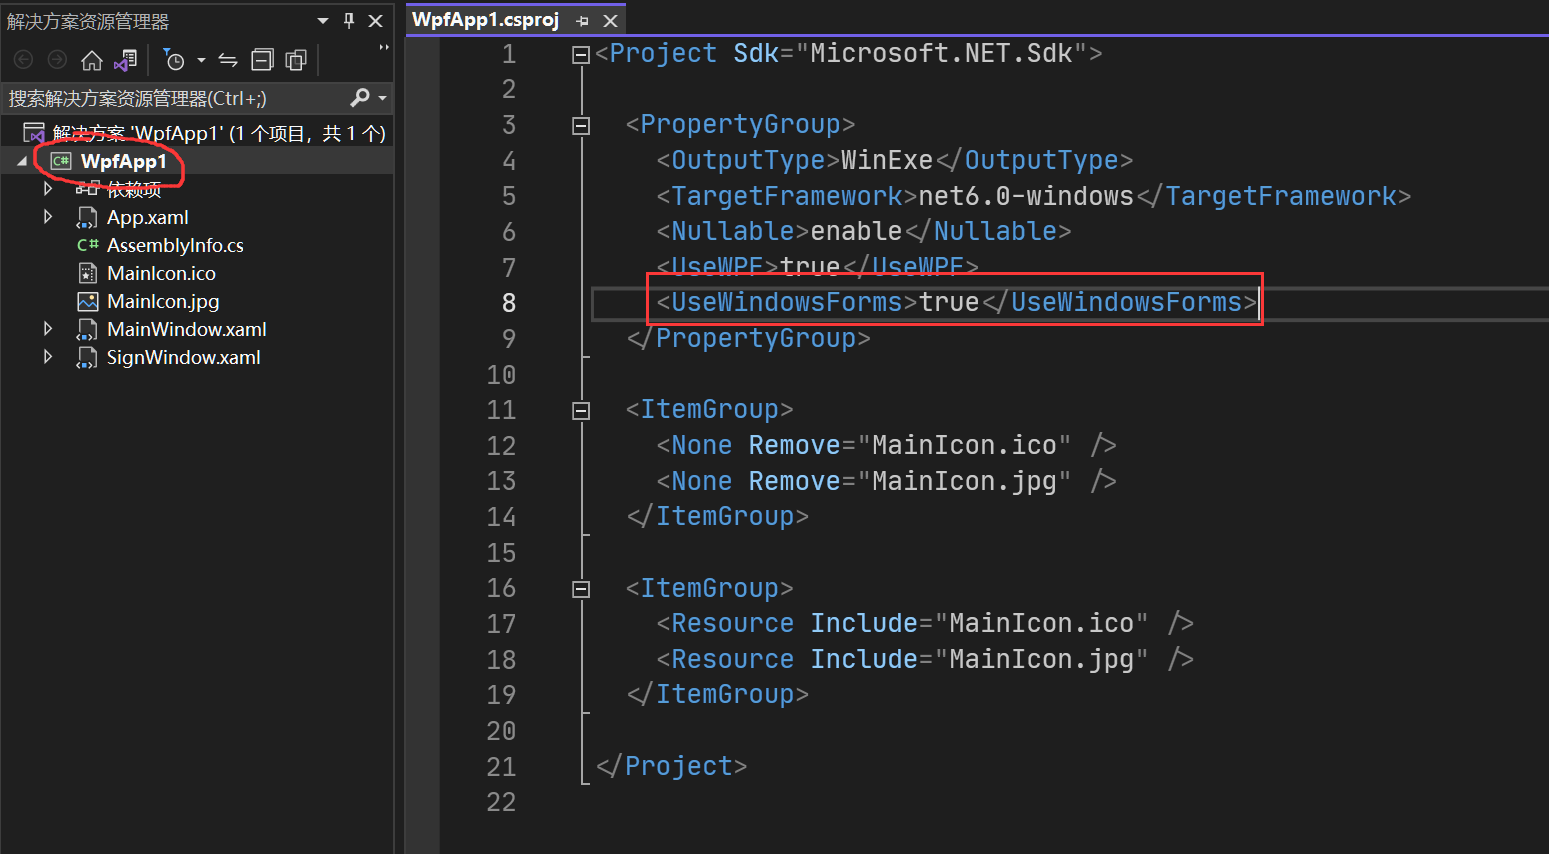Select App.xaml in the tree
This screenshot has height=854, width=1549.
pos(148,217)
